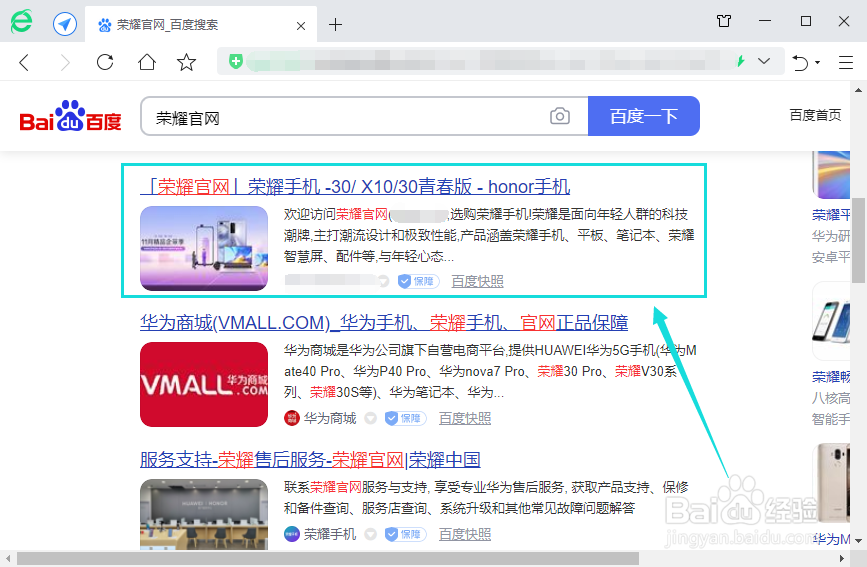Image resolution: width=867 pixels, height=567 pixels.
Task: Click the purple 荣耀手机 source icon
Action: [x=291, y=534]
